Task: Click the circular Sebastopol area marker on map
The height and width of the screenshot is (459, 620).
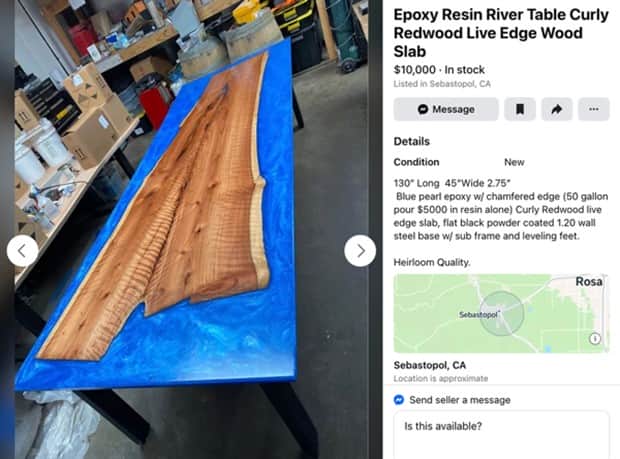Action: tap(502, 314)
